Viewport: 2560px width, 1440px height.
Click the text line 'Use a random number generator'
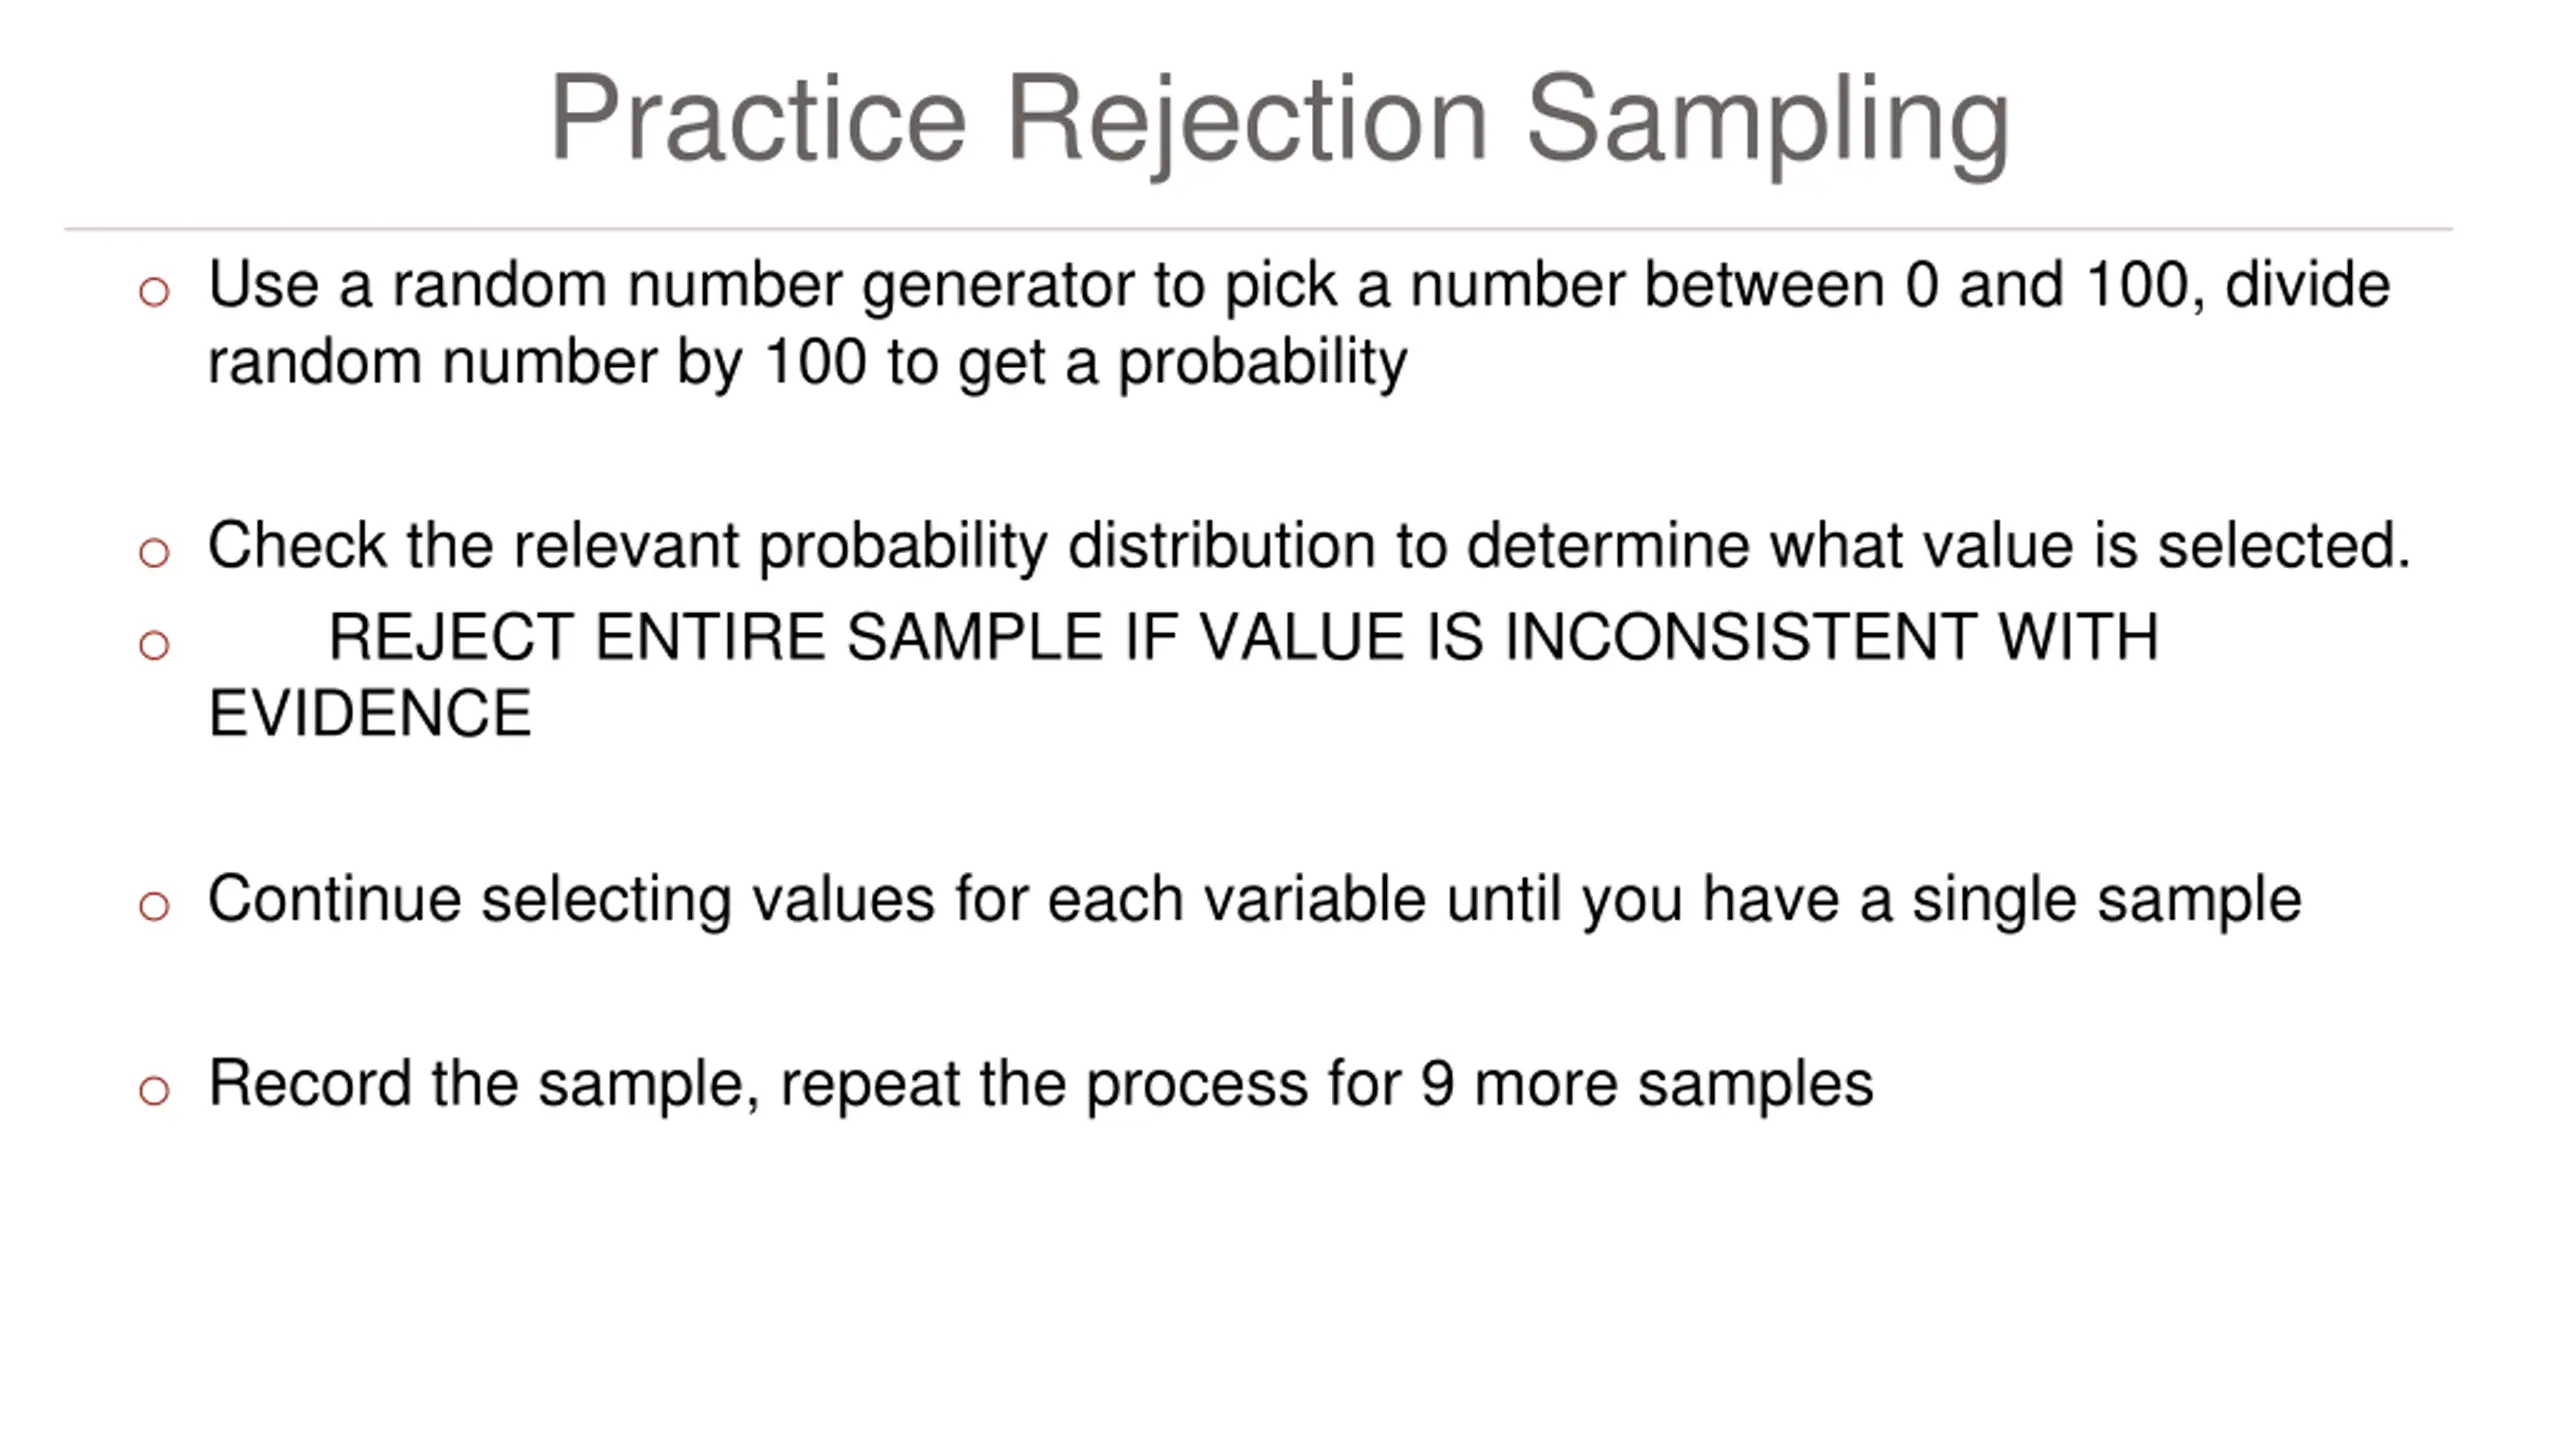1298,287
